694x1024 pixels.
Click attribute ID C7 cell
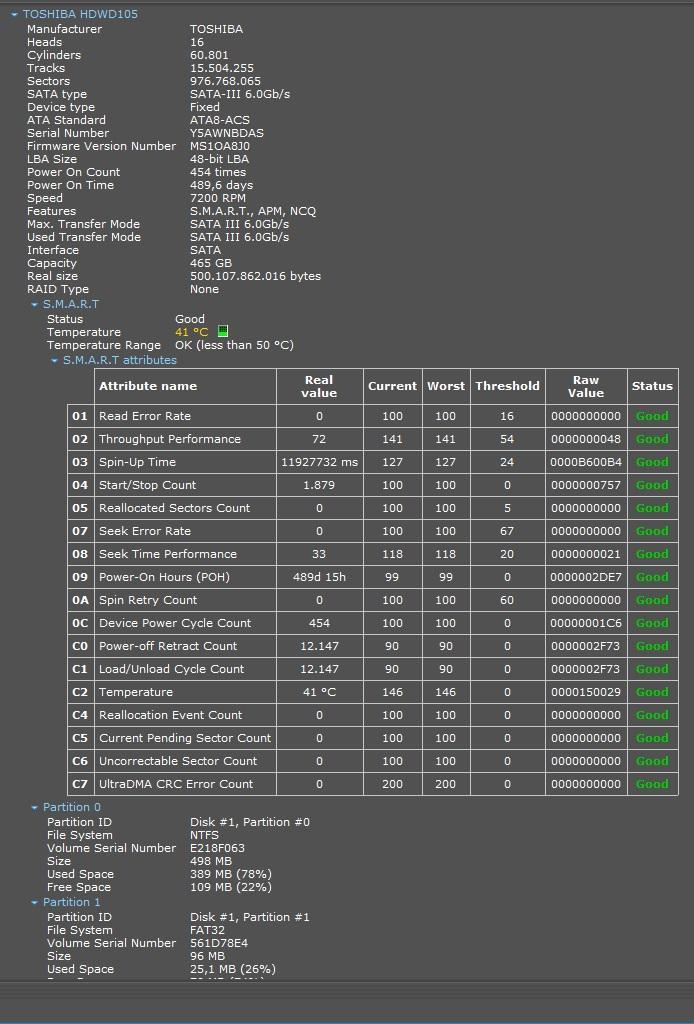pos(80,784)
